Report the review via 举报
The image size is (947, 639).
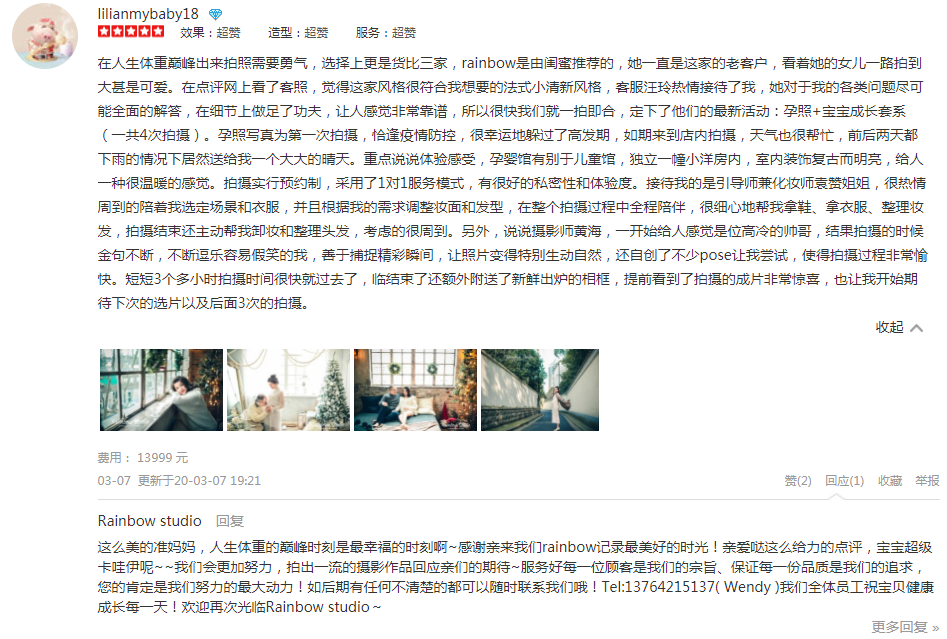(927, 481)
